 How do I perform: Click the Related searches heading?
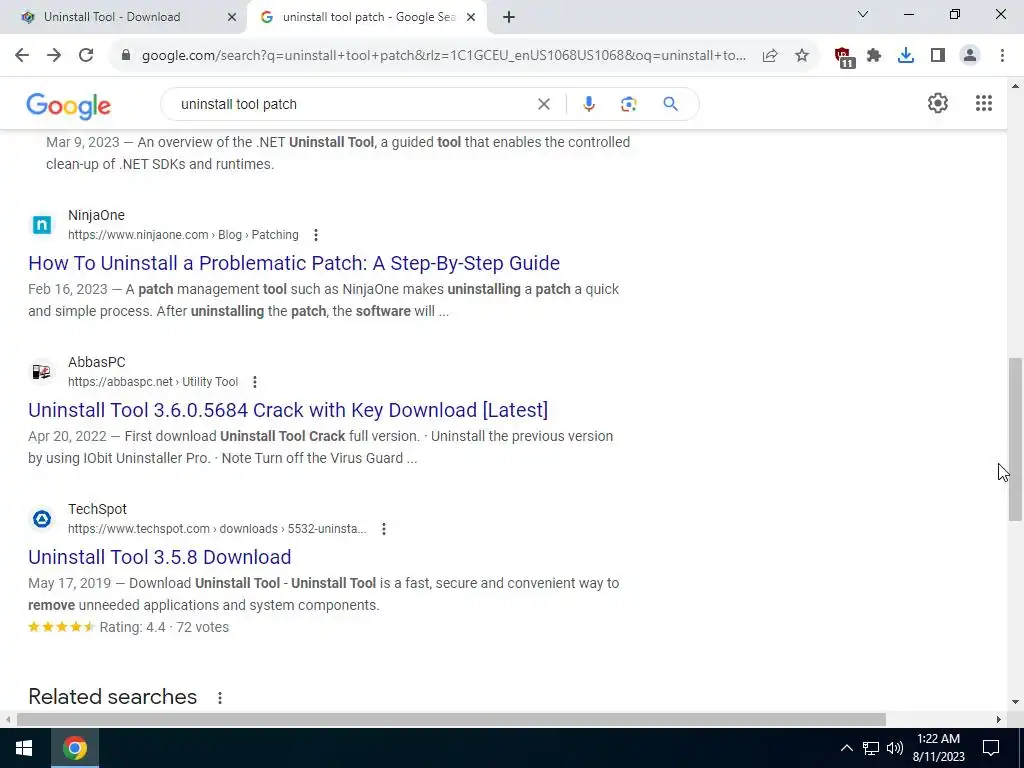tap(112, 697)
